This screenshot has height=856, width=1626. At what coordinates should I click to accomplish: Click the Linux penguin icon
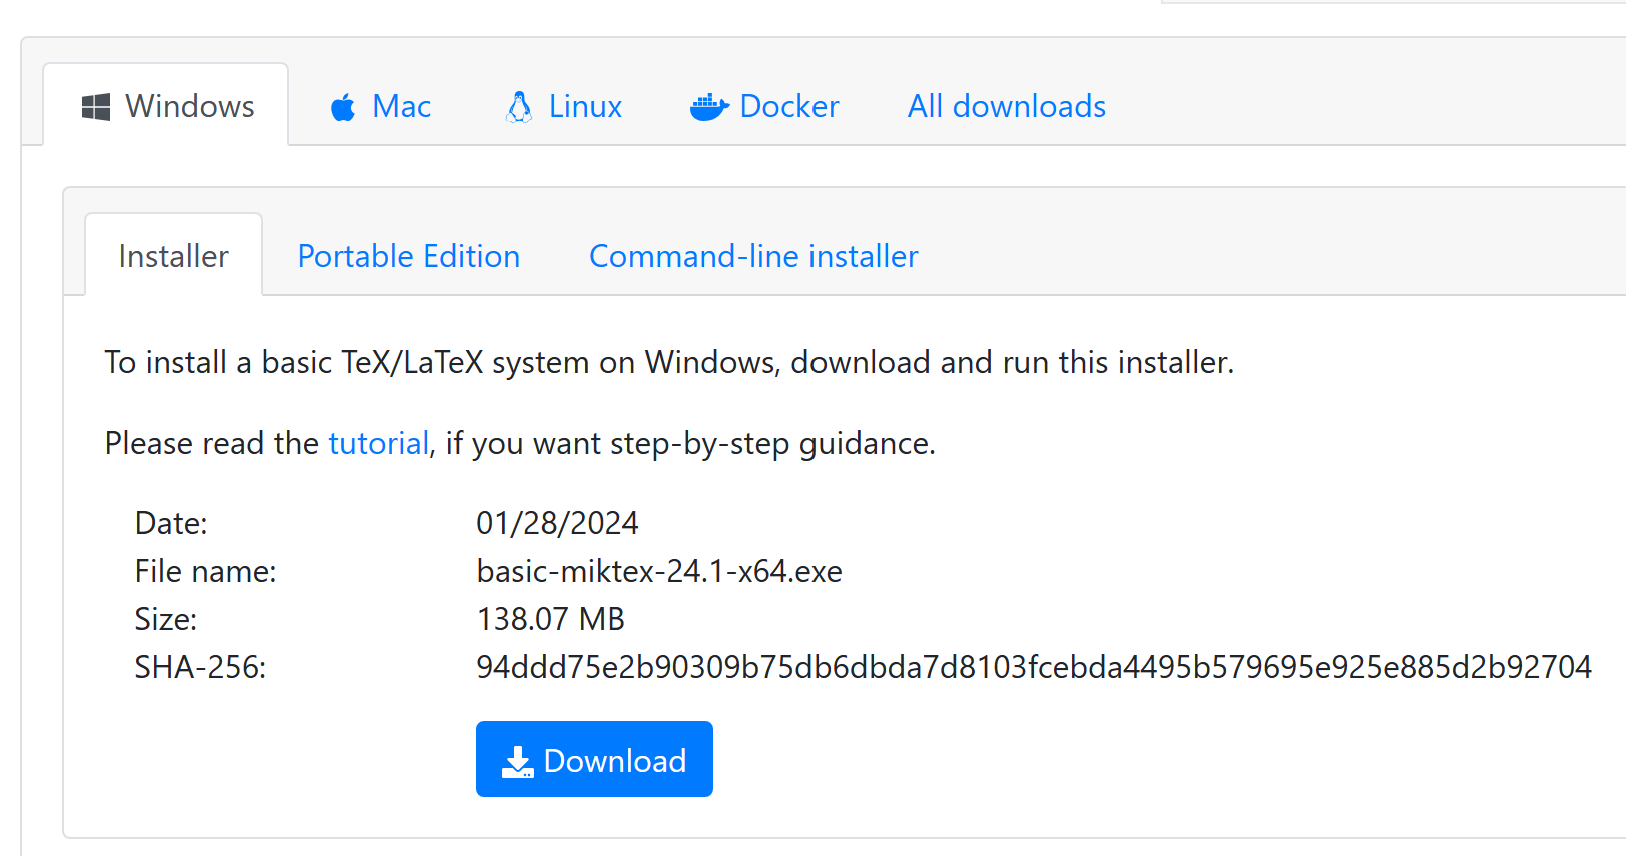[x=519, y=107]
